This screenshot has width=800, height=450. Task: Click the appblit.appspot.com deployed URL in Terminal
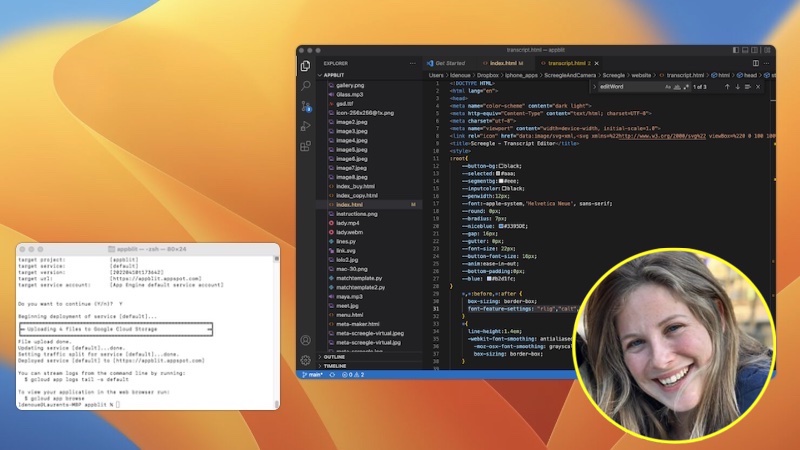pos(159,360)
